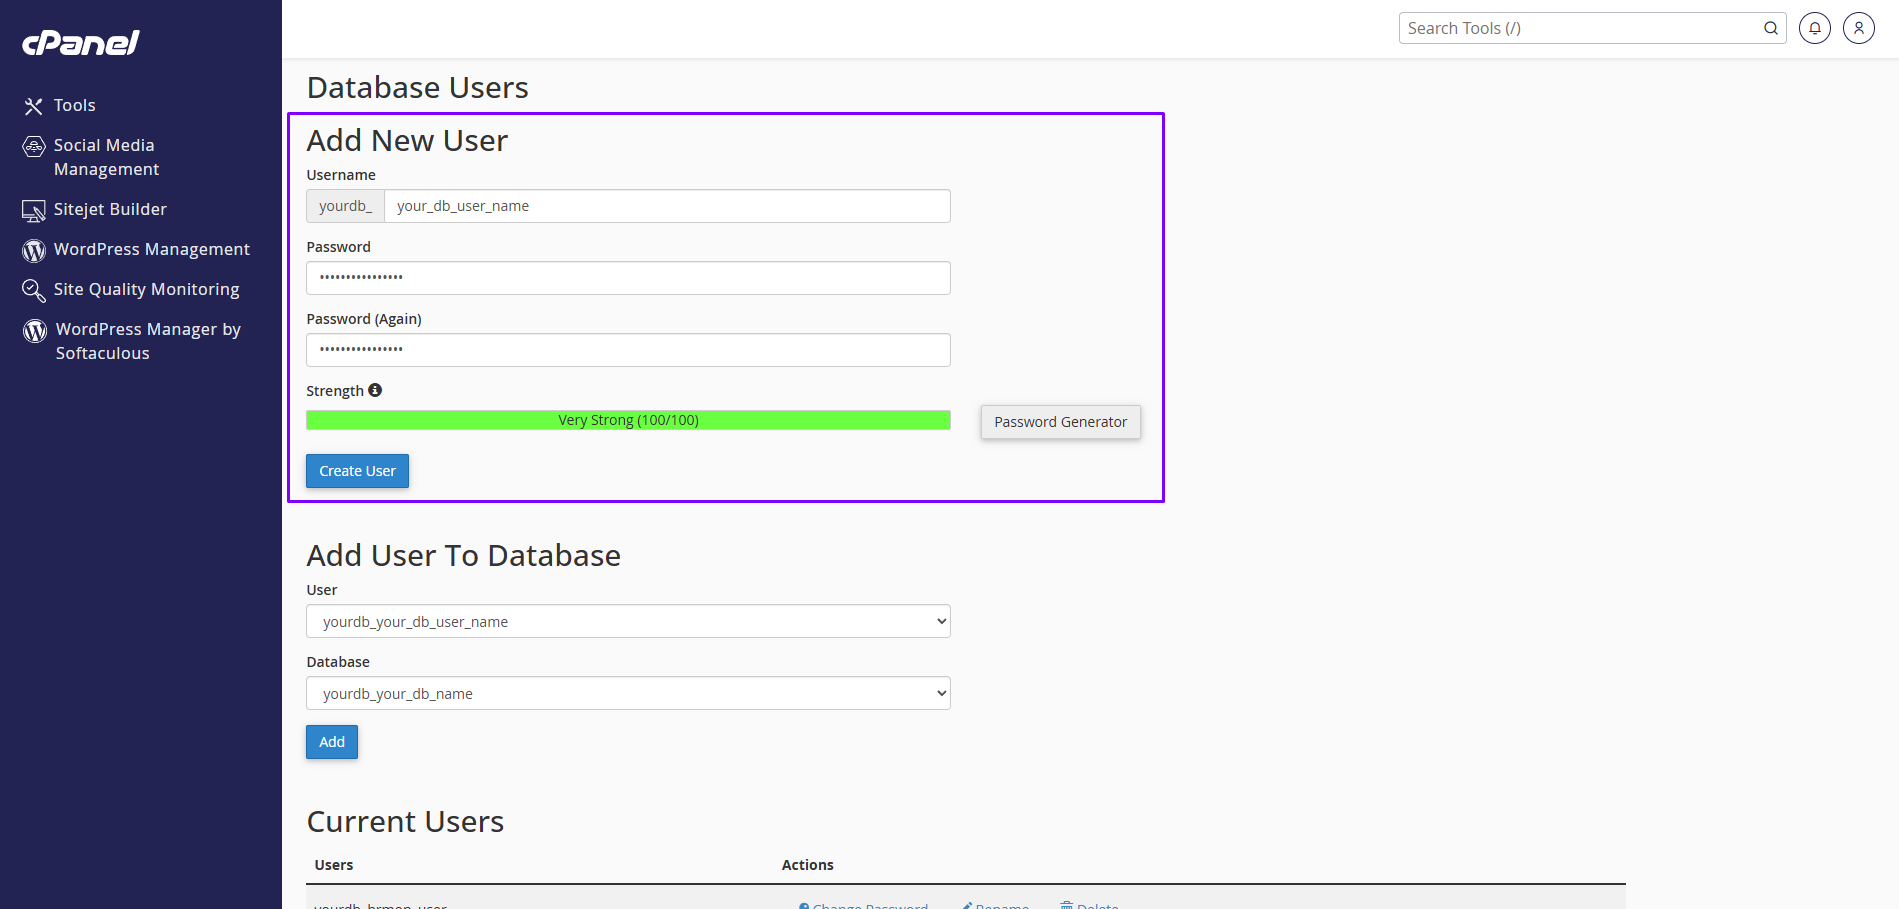Expand the User dropdown

point(628,621)
